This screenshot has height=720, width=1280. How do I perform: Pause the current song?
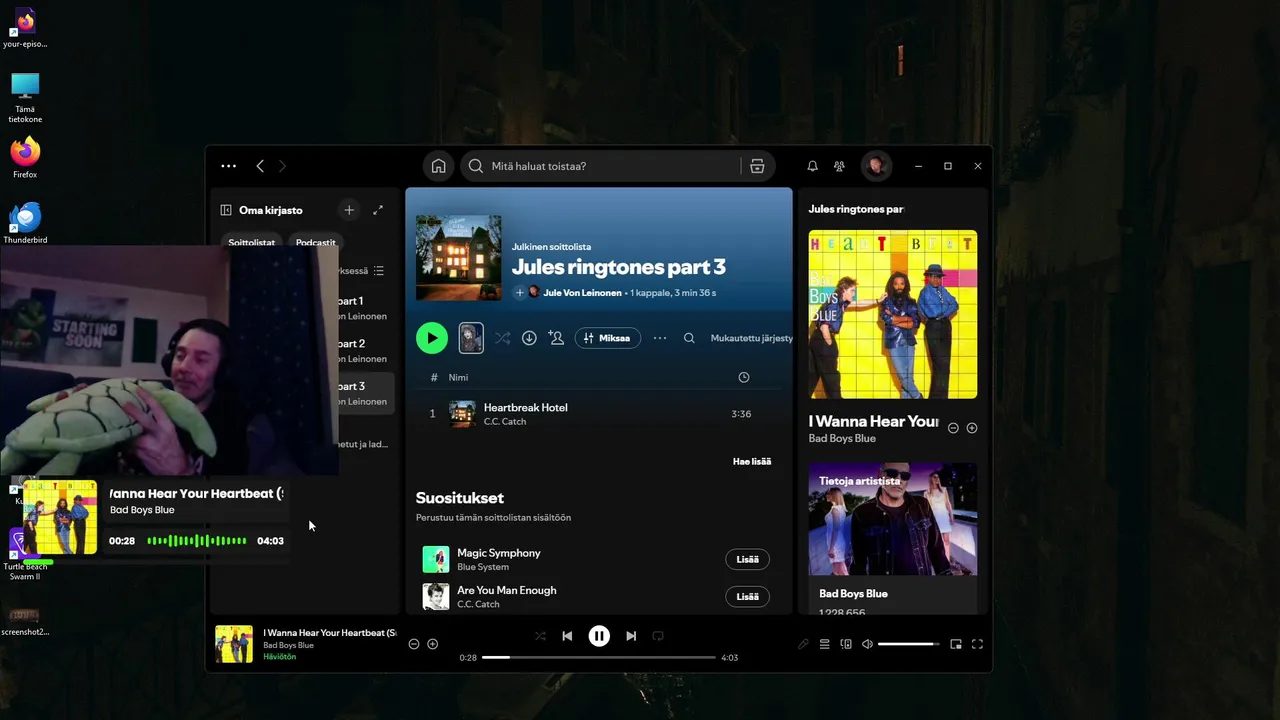599,636
